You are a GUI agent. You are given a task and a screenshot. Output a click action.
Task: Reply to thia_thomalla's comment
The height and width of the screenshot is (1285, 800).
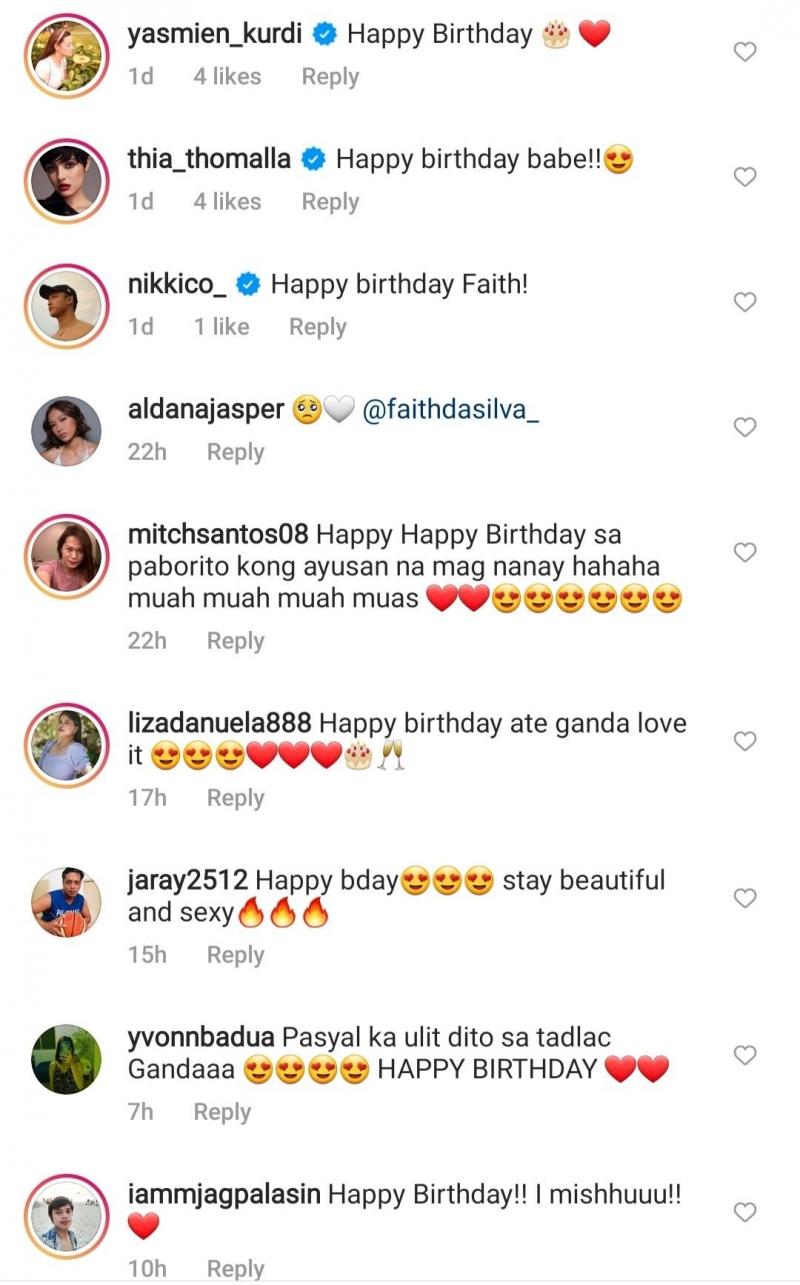(330, 202)
